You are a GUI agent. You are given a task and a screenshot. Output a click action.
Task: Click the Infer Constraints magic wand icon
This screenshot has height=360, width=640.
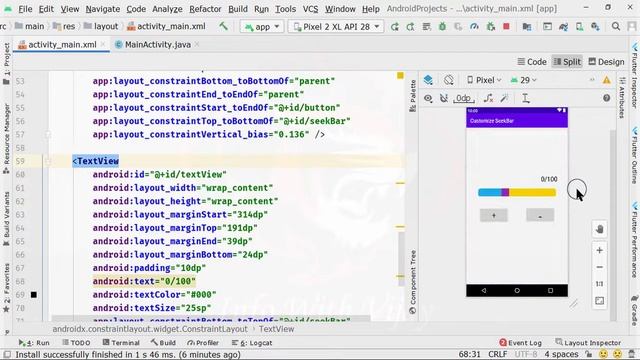pyautogui.click(x=505, y=98)
